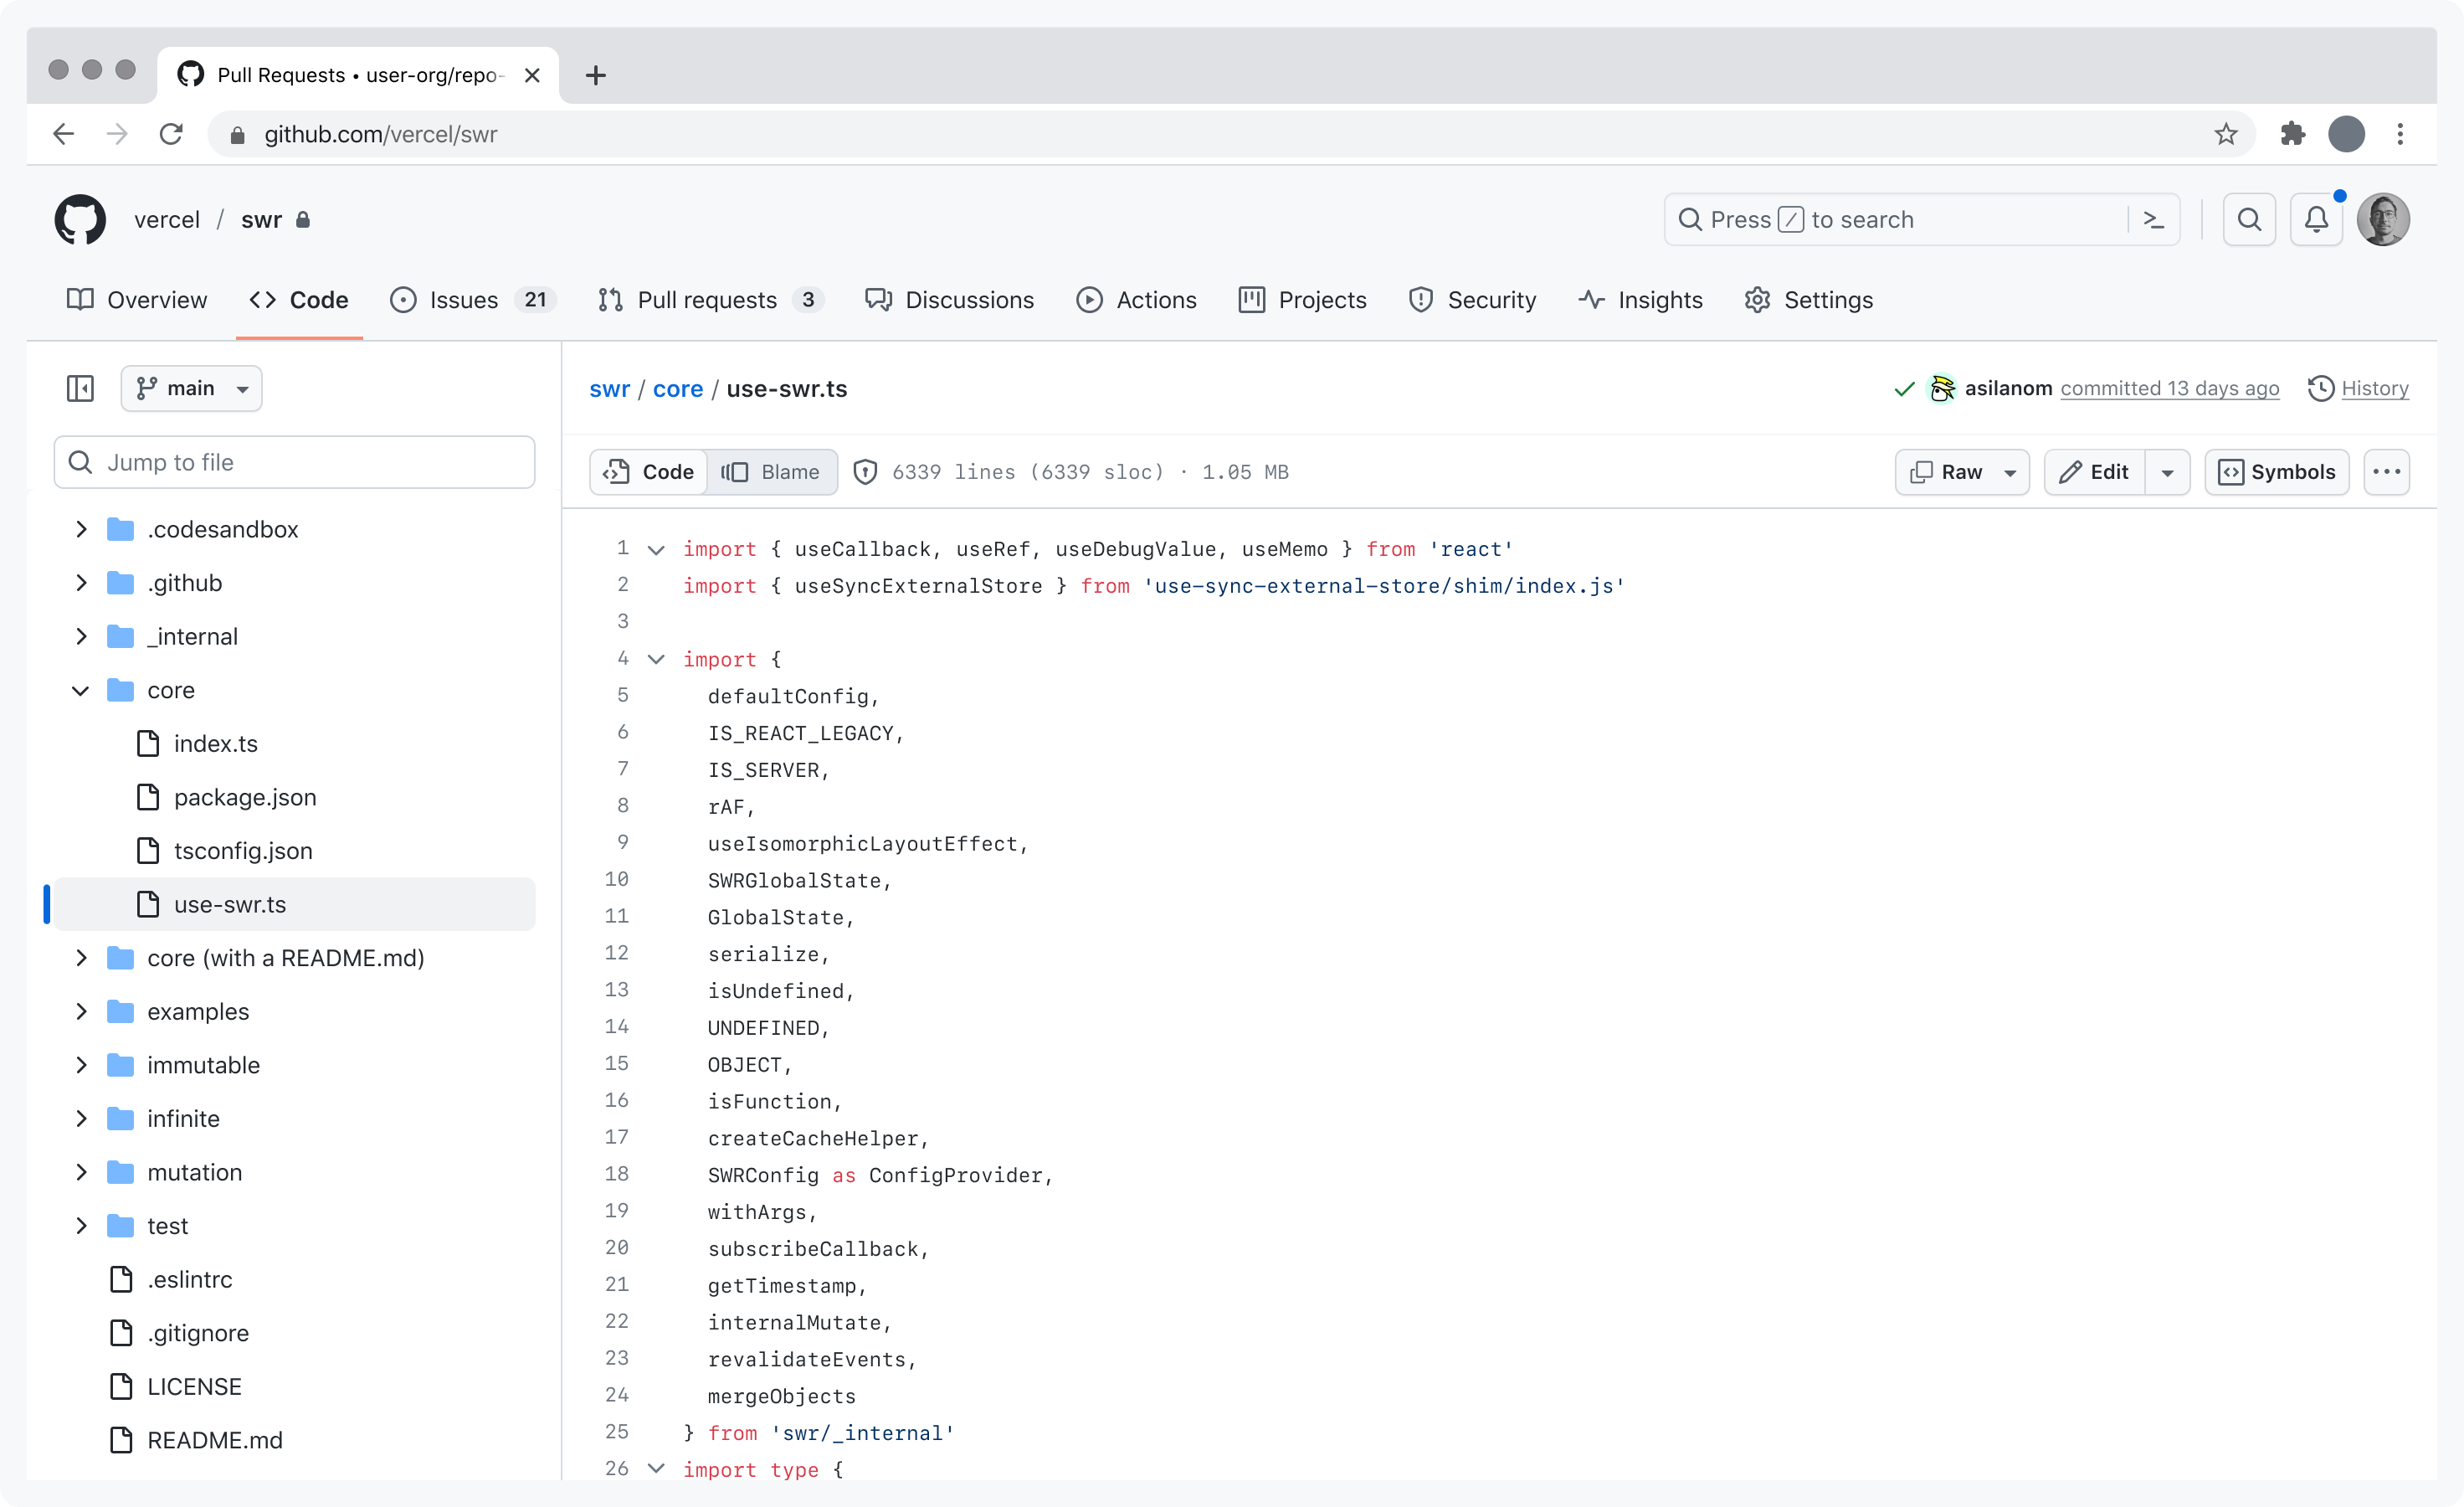Click swr breadcrumb link
The height and width of the screenshot is (1507, 2464).
pyautogui.click(x=609, y=389)
